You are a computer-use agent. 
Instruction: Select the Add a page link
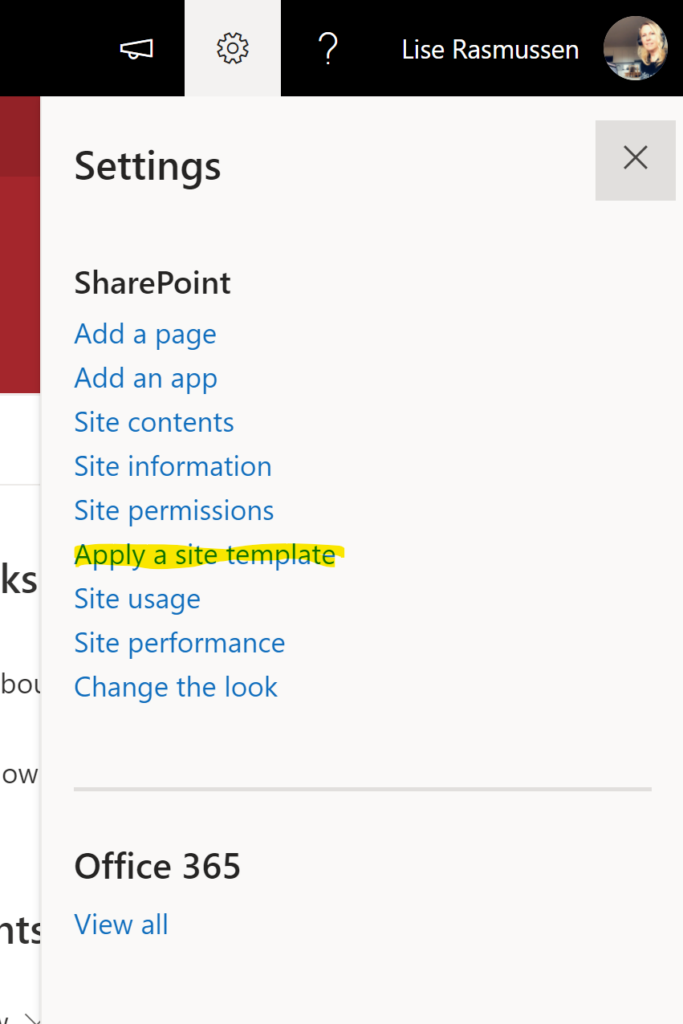[145, 334]
